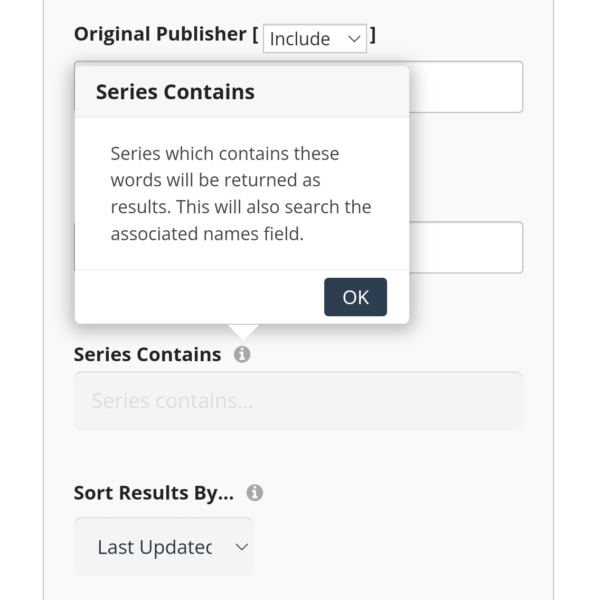Viewport: 600px width, 600px height.
Task: Expand the Last Updated sort dropdown
Action: (164, 547)
